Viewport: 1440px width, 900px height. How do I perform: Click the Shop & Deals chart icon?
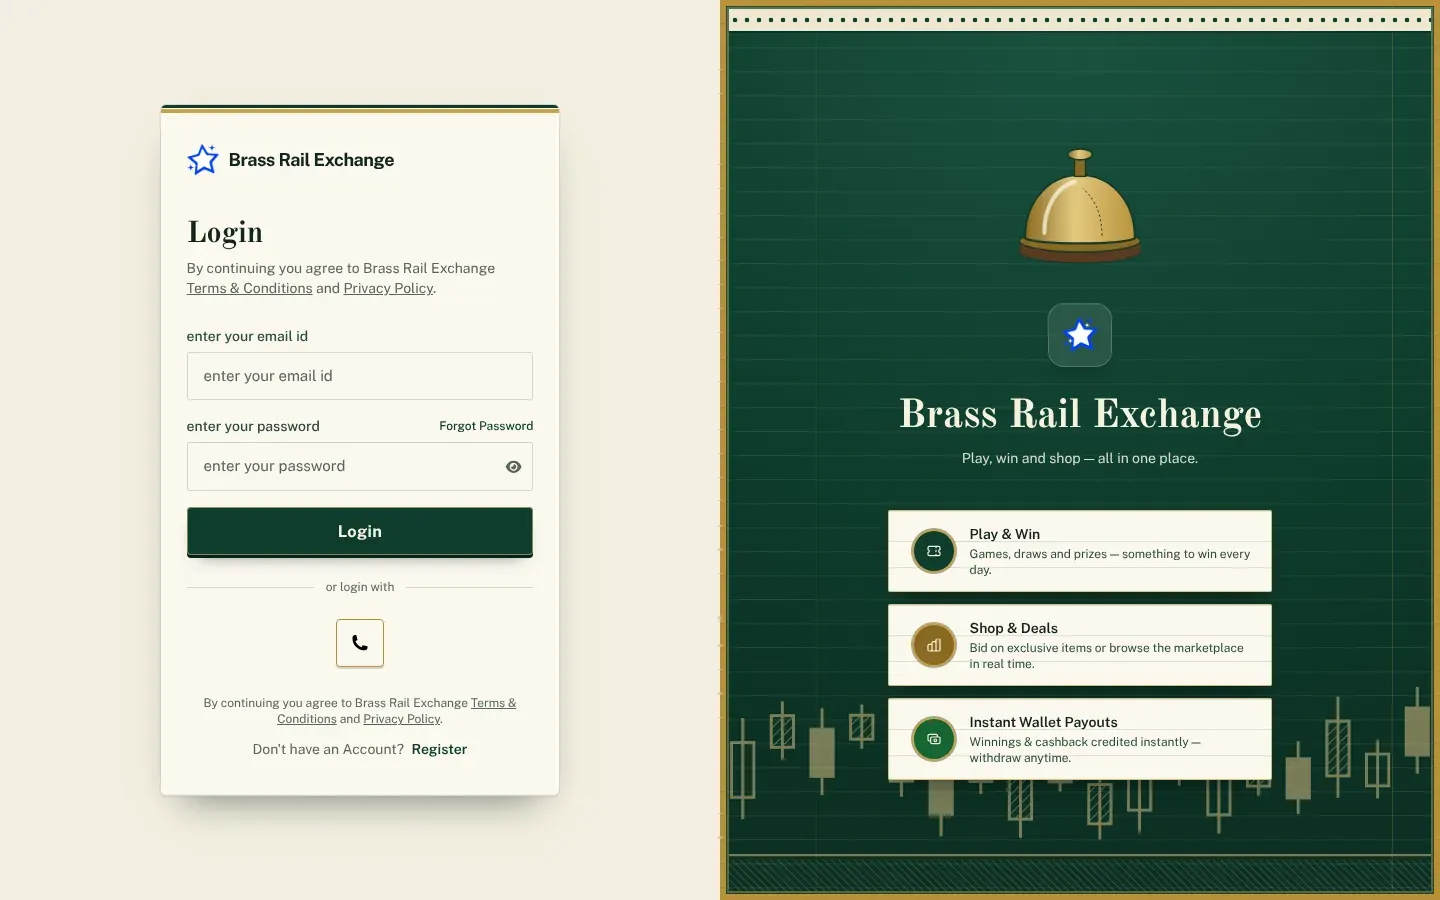point(934,645)
